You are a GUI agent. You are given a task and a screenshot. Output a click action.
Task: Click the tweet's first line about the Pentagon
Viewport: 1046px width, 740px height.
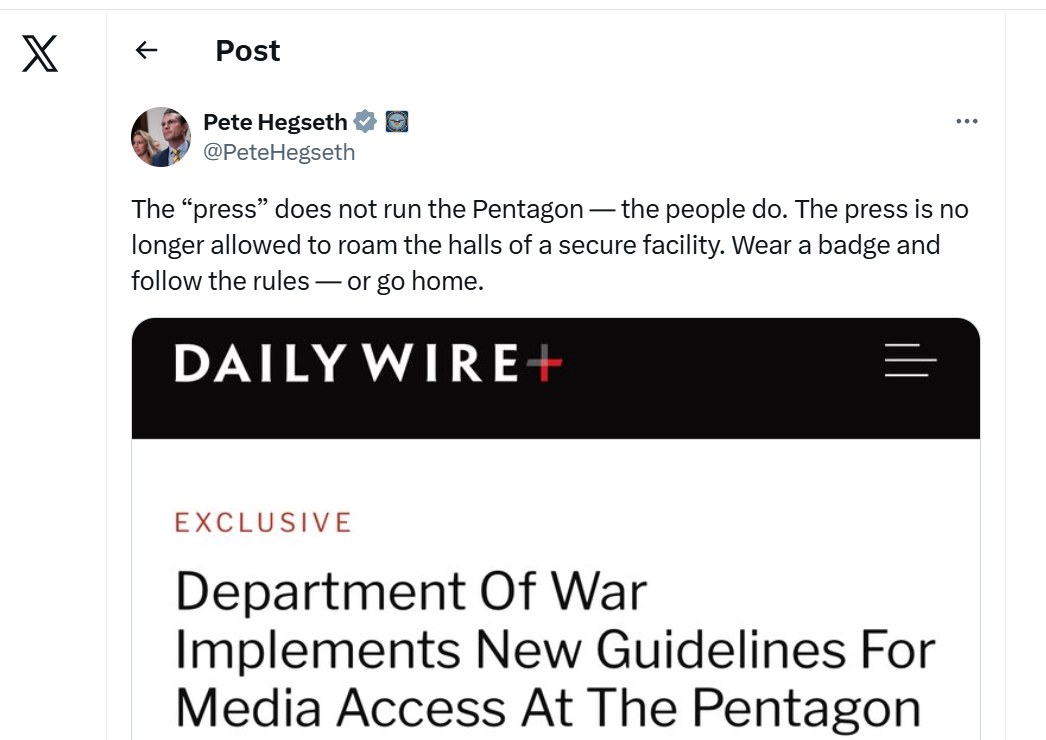click(x=550, y=210)
